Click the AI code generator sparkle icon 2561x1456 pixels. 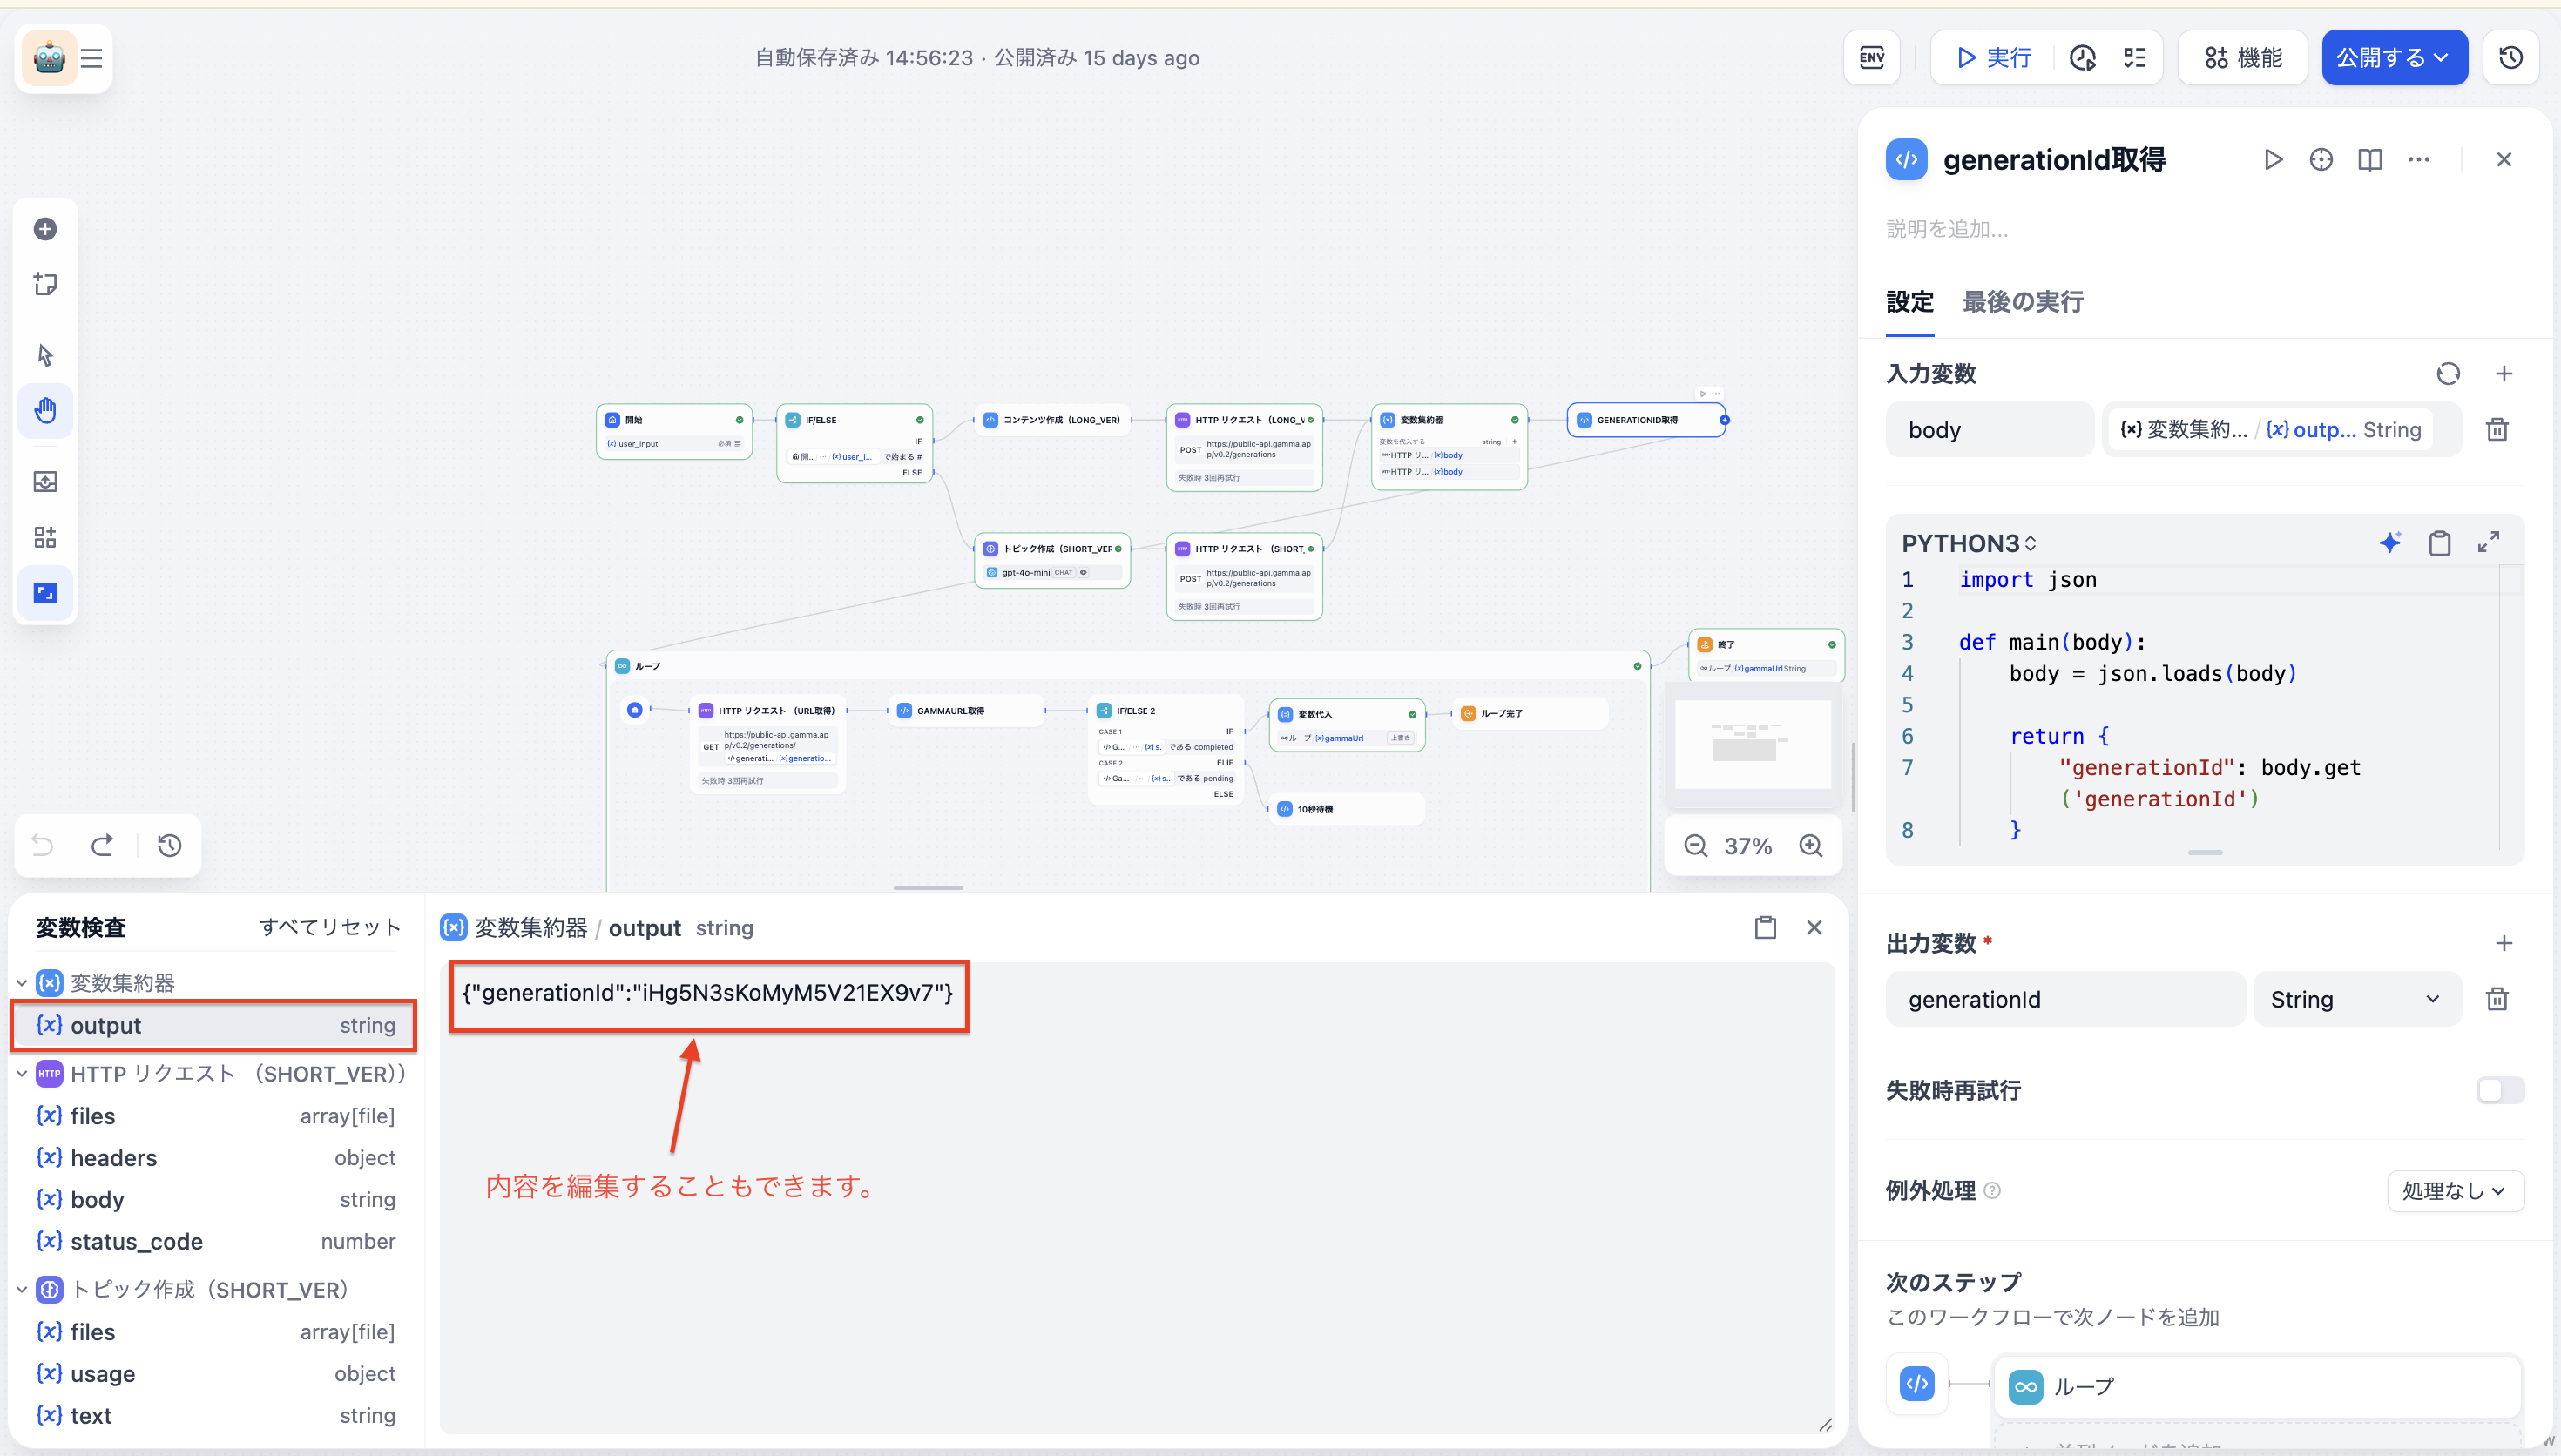2389,543
